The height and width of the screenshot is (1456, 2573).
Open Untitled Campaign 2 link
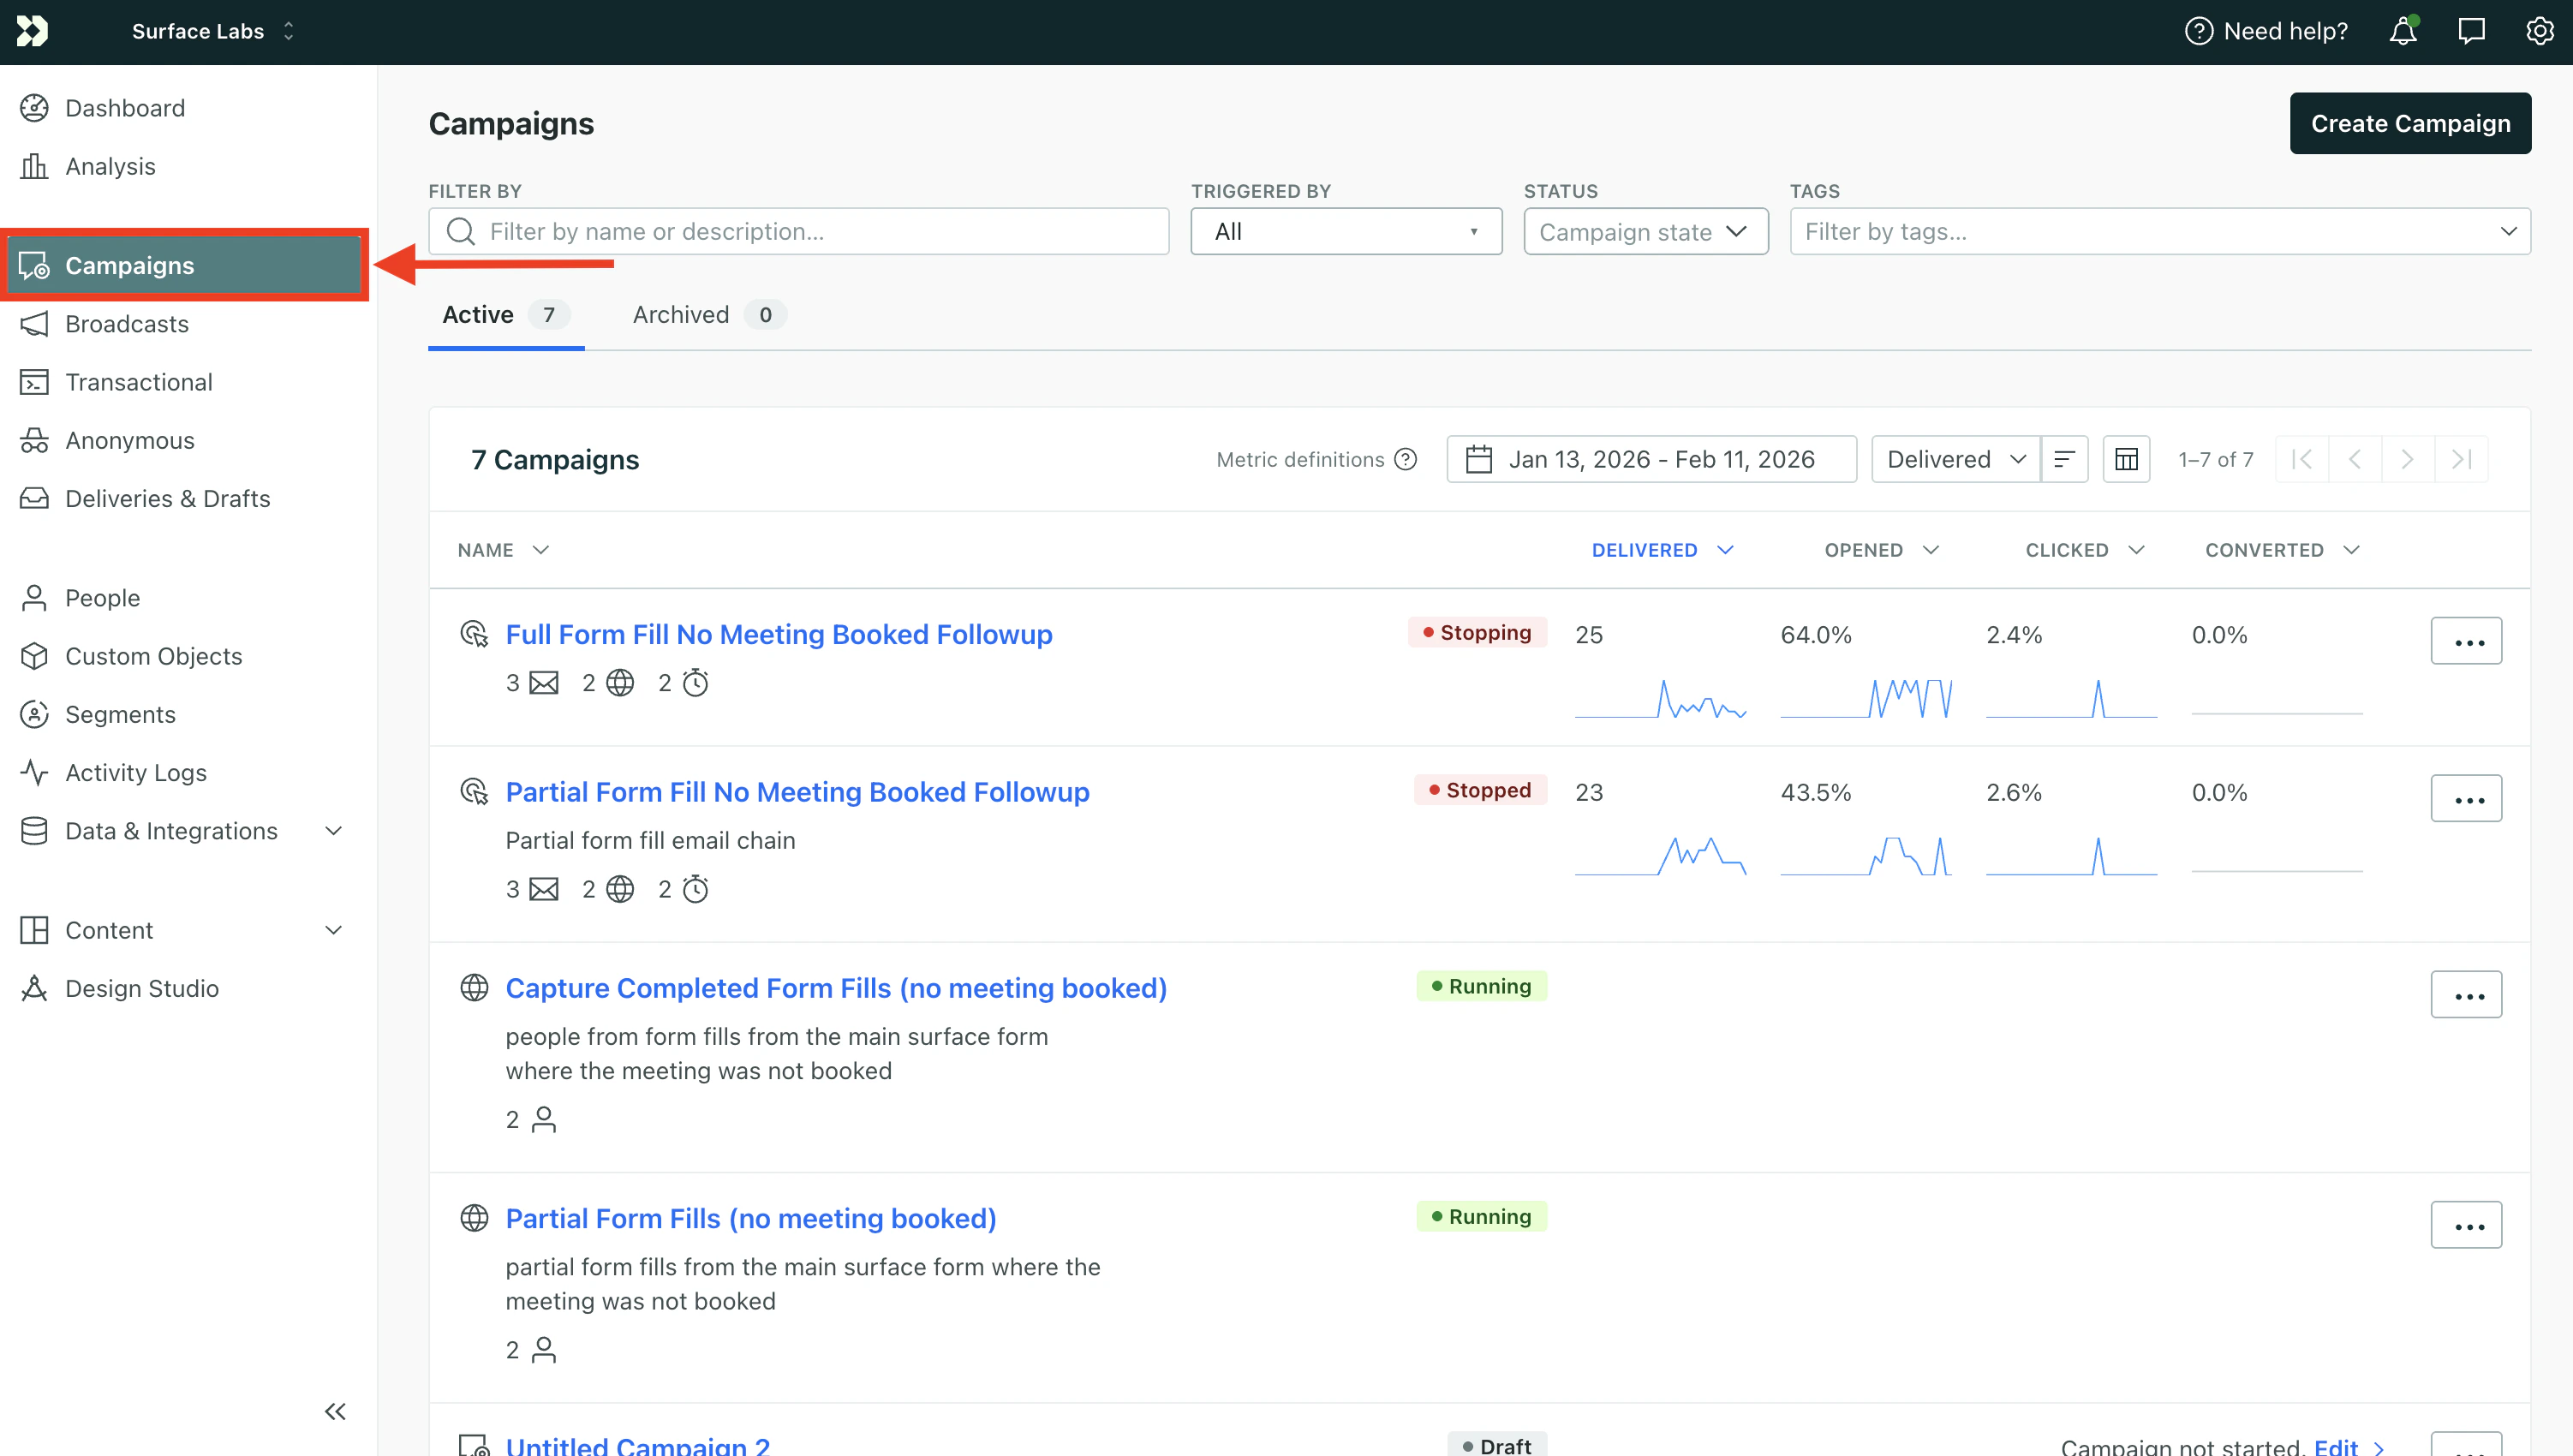coord(637,1445)
